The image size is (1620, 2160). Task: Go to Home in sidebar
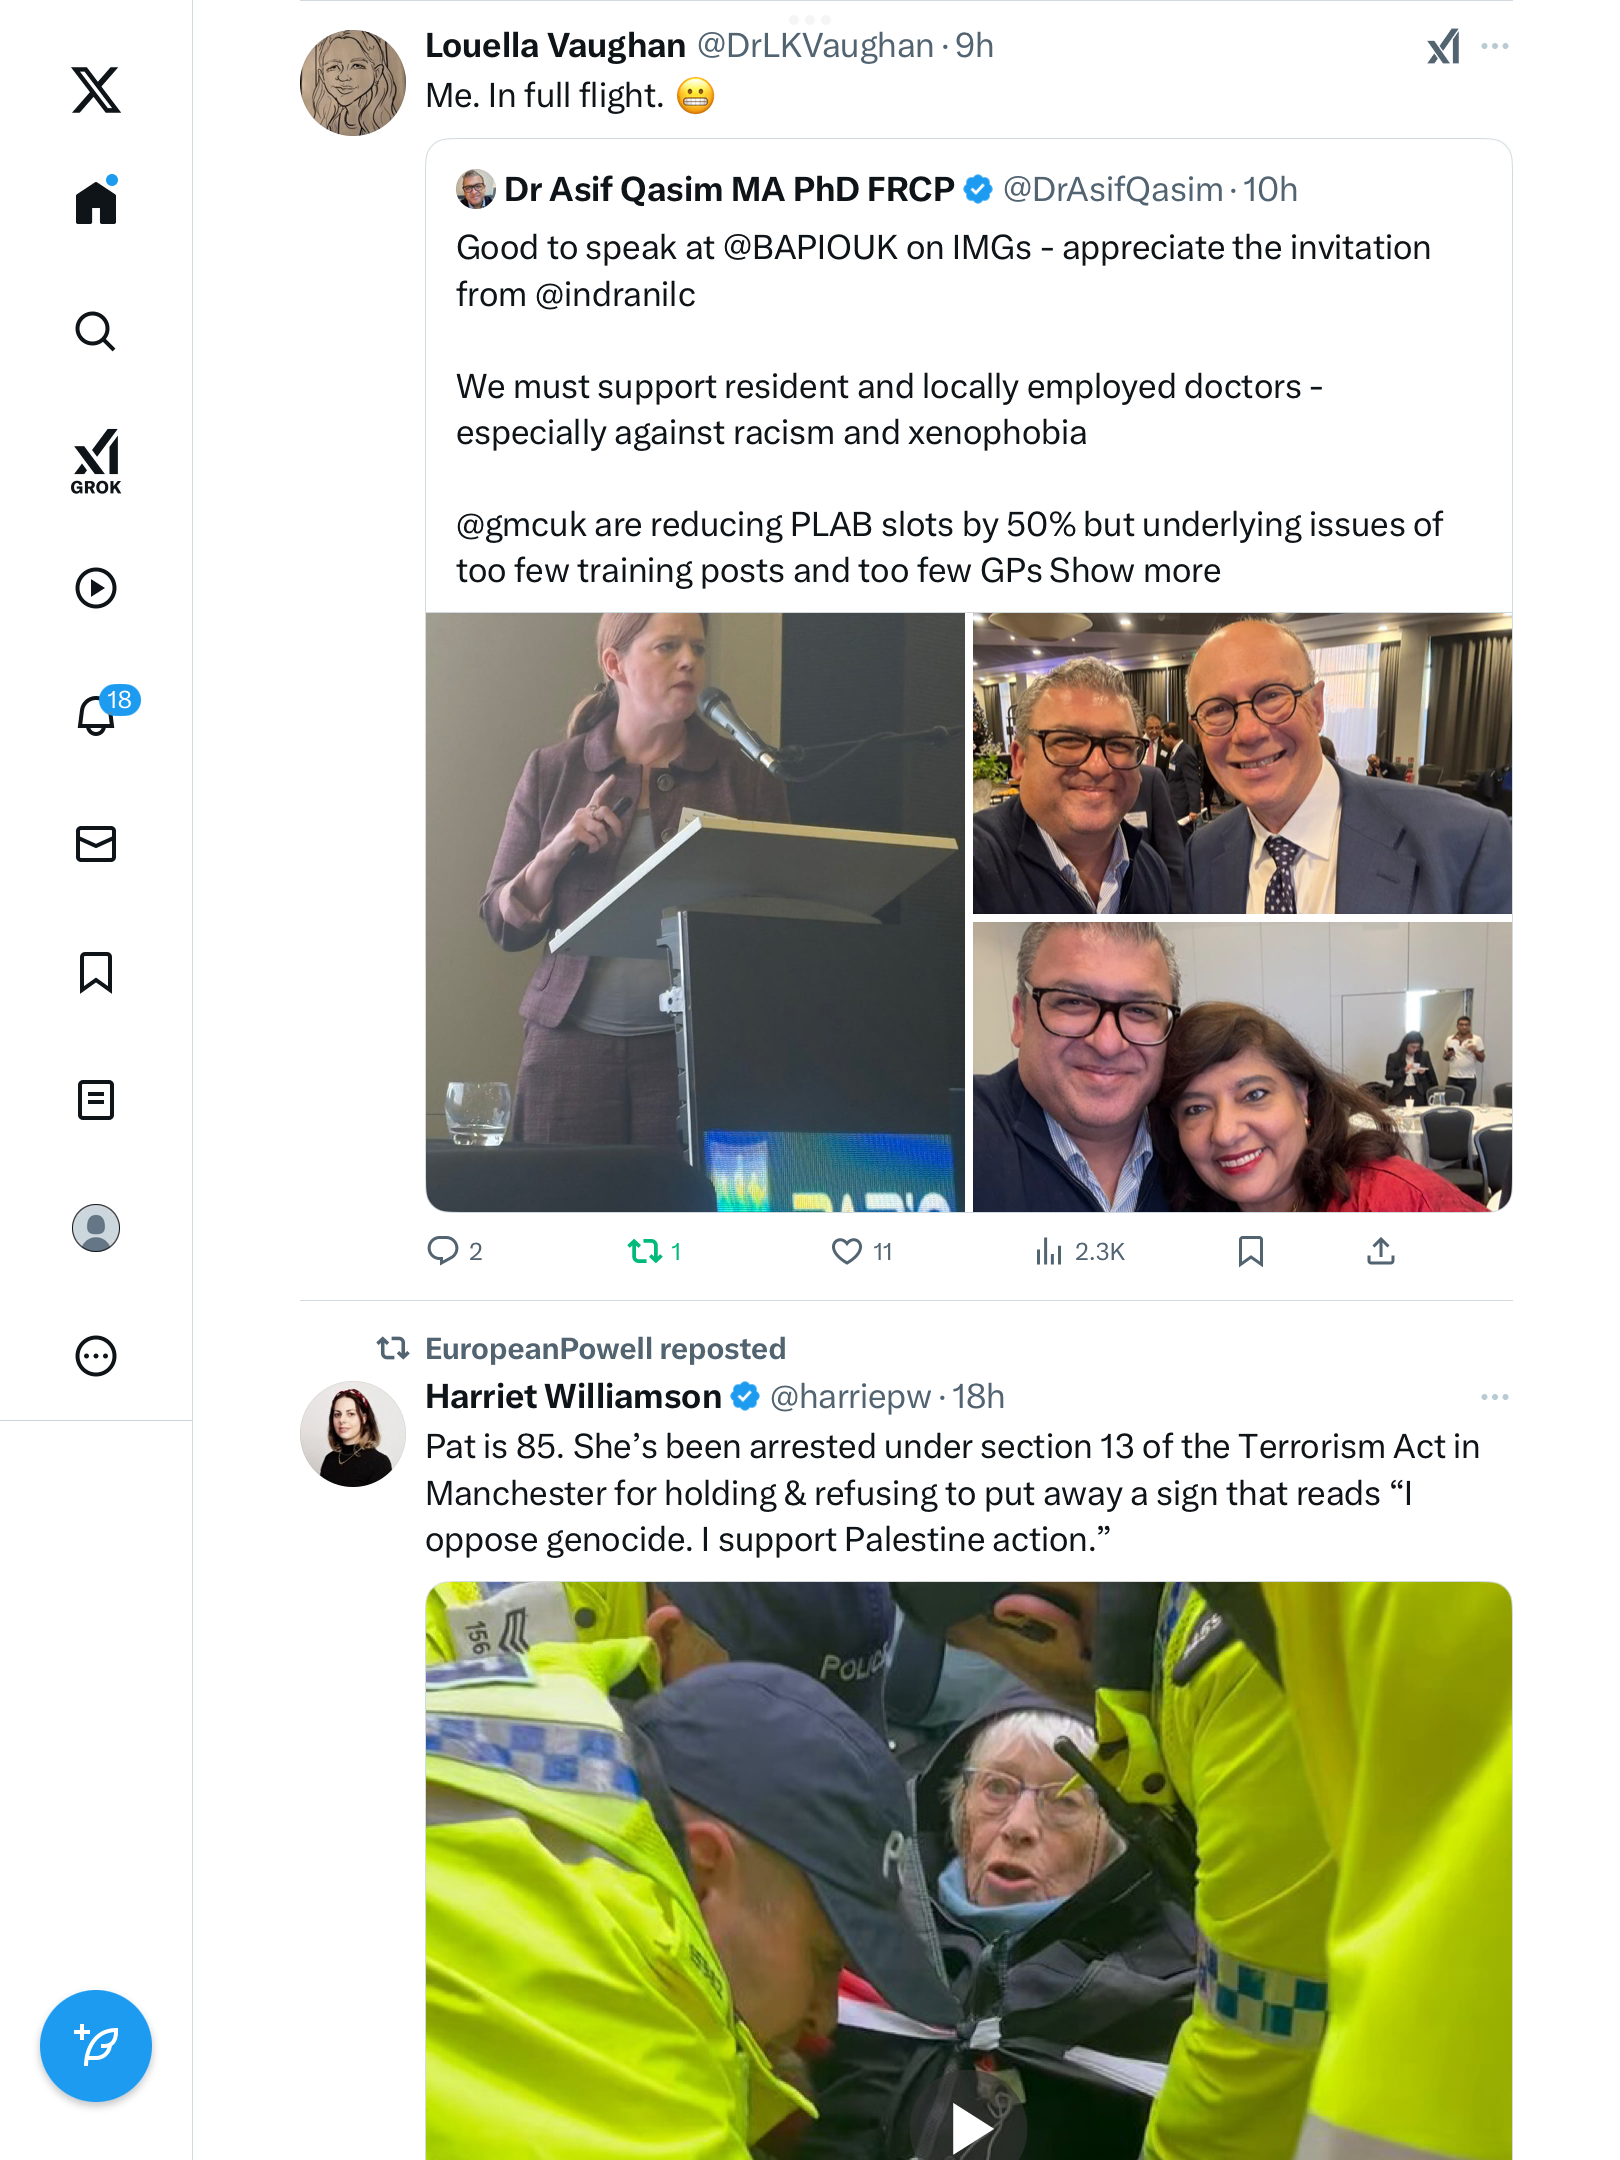coord(96,203)
